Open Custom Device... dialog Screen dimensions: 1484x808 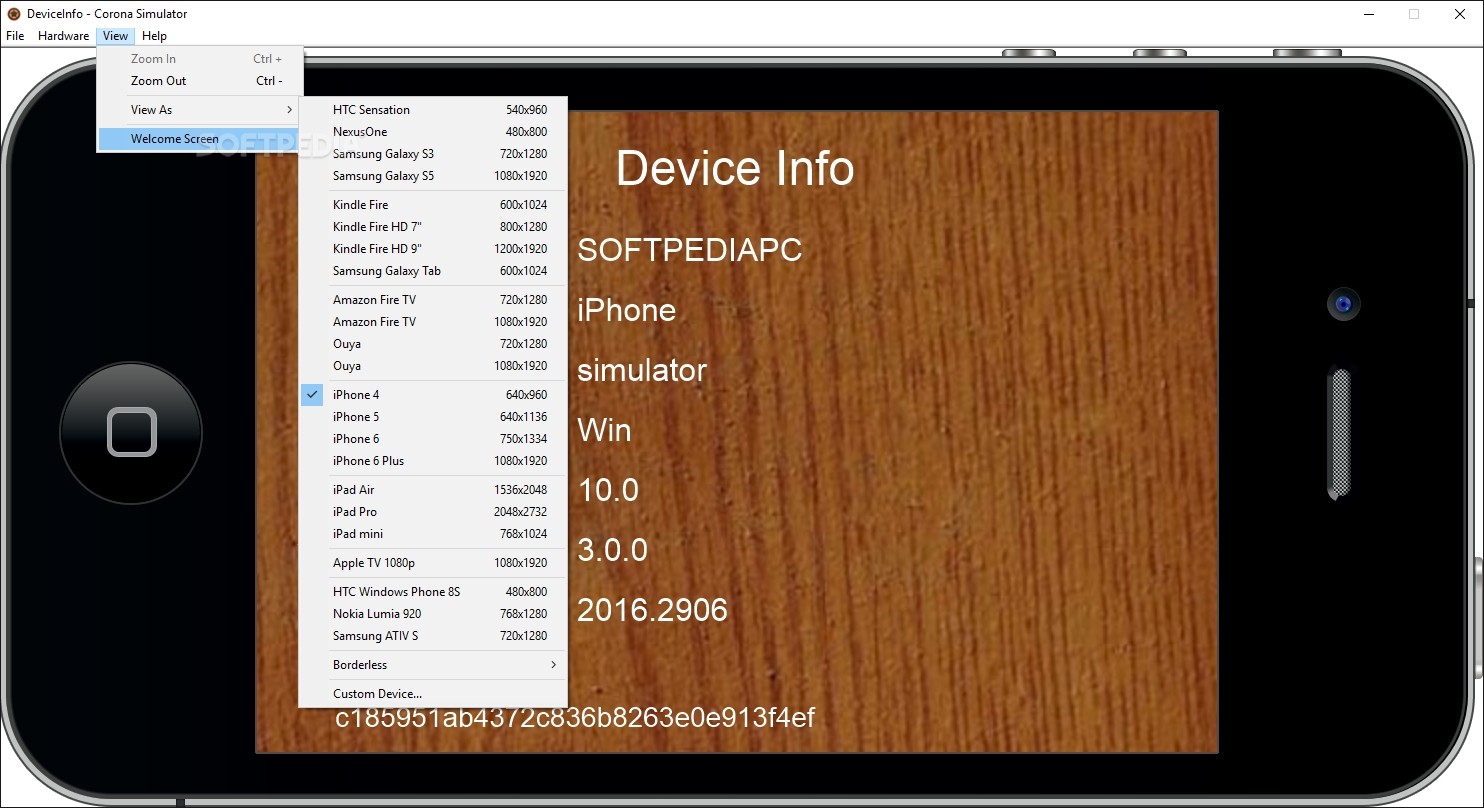433,694
